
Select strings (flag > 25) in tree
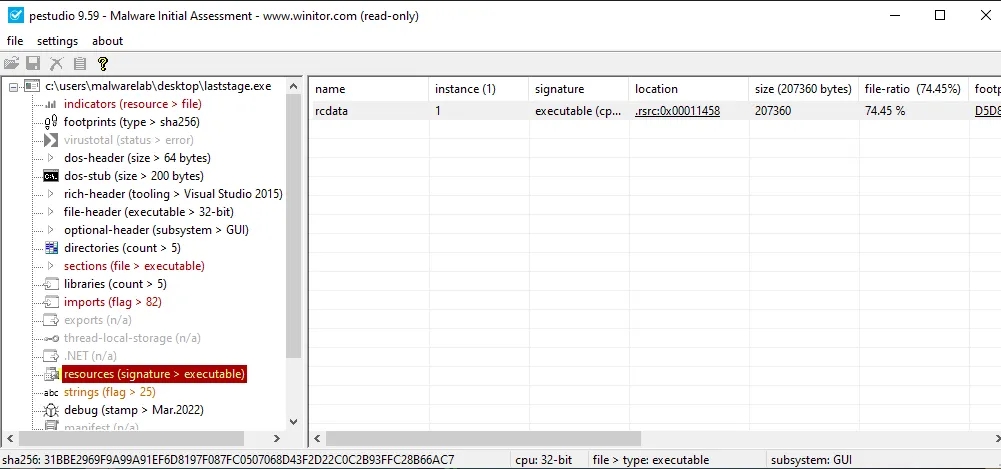click(109, 392)
